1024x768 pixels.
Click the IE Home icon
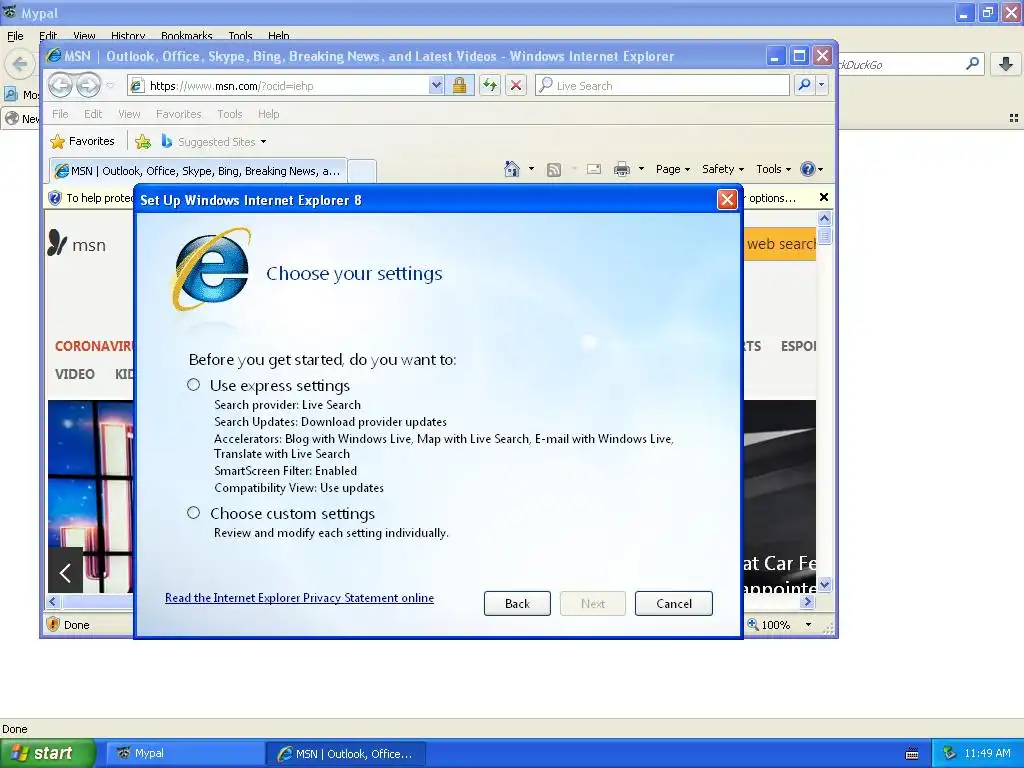(512, 169)
